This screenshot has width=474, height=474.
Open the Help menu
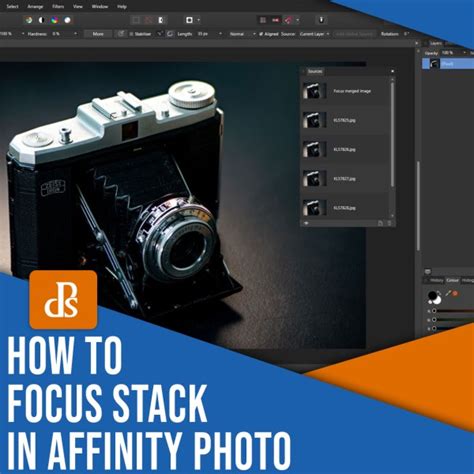coord(122,6)
